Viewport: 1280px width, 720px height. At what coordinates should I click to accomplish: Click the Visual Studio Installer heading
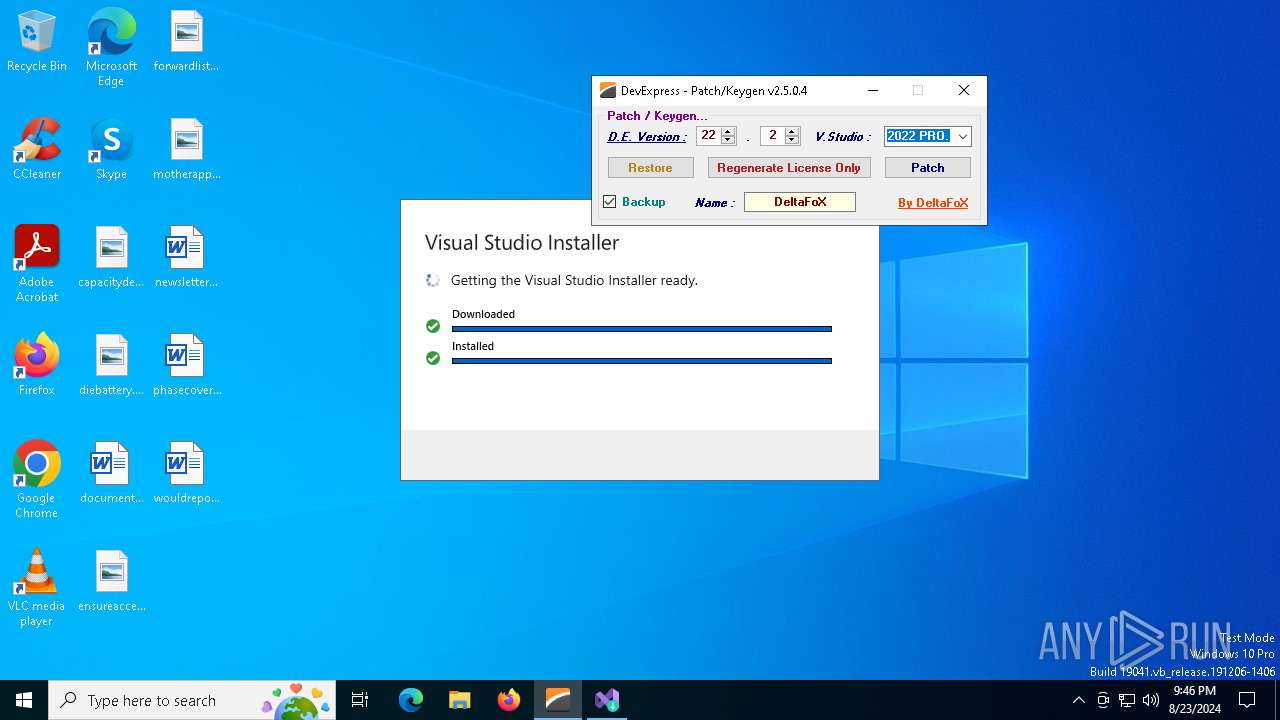(522, 243)
